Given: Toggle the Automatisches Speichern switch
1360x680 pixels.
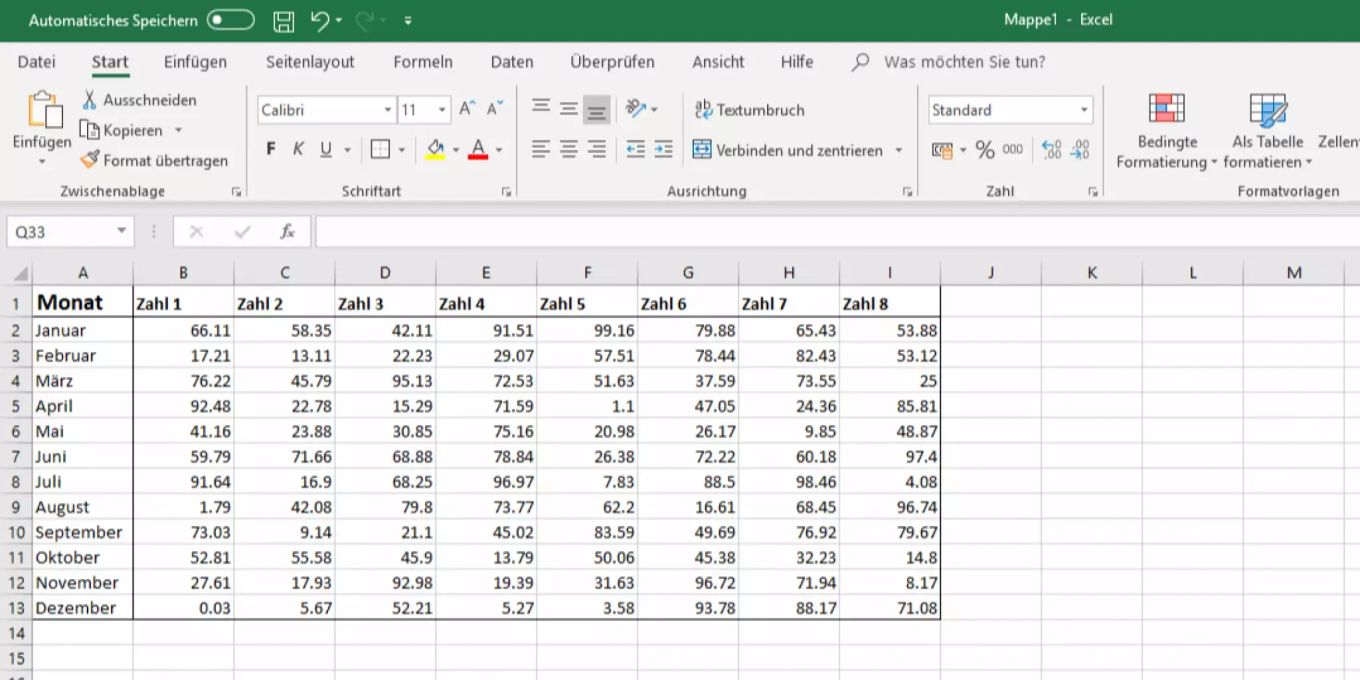Looking at the screenshot, I should (230, 20).
